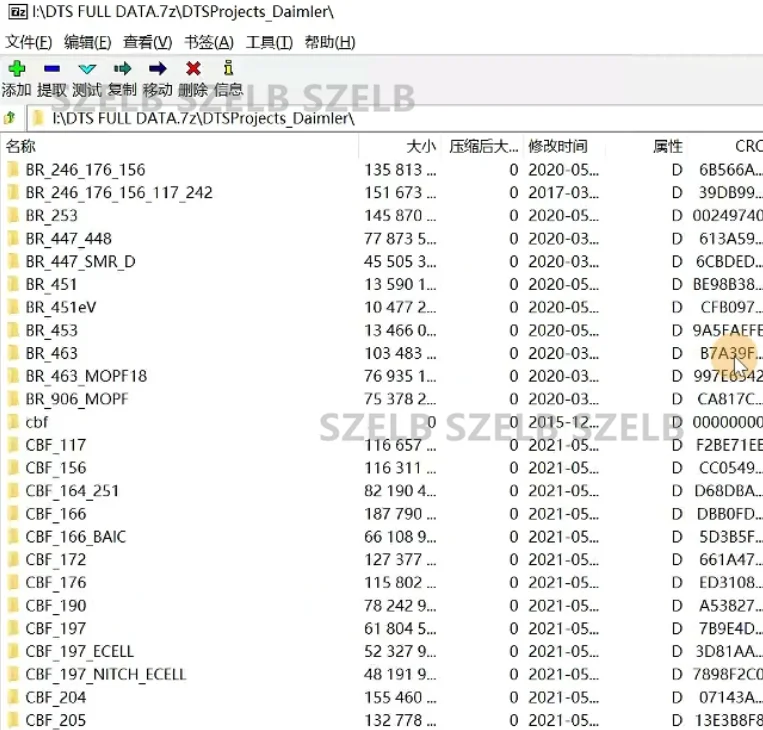Click the address path input field
The image size is (763, 730).
coord(394,118)
